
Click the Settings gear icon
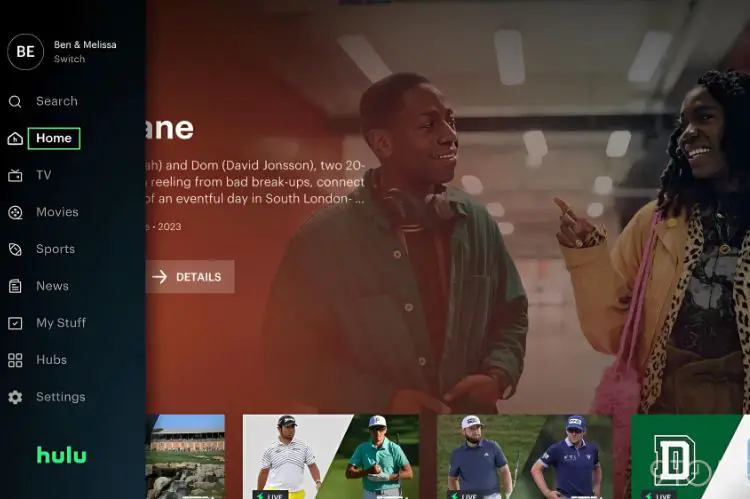pyautogui.click(x=15, y=397)
